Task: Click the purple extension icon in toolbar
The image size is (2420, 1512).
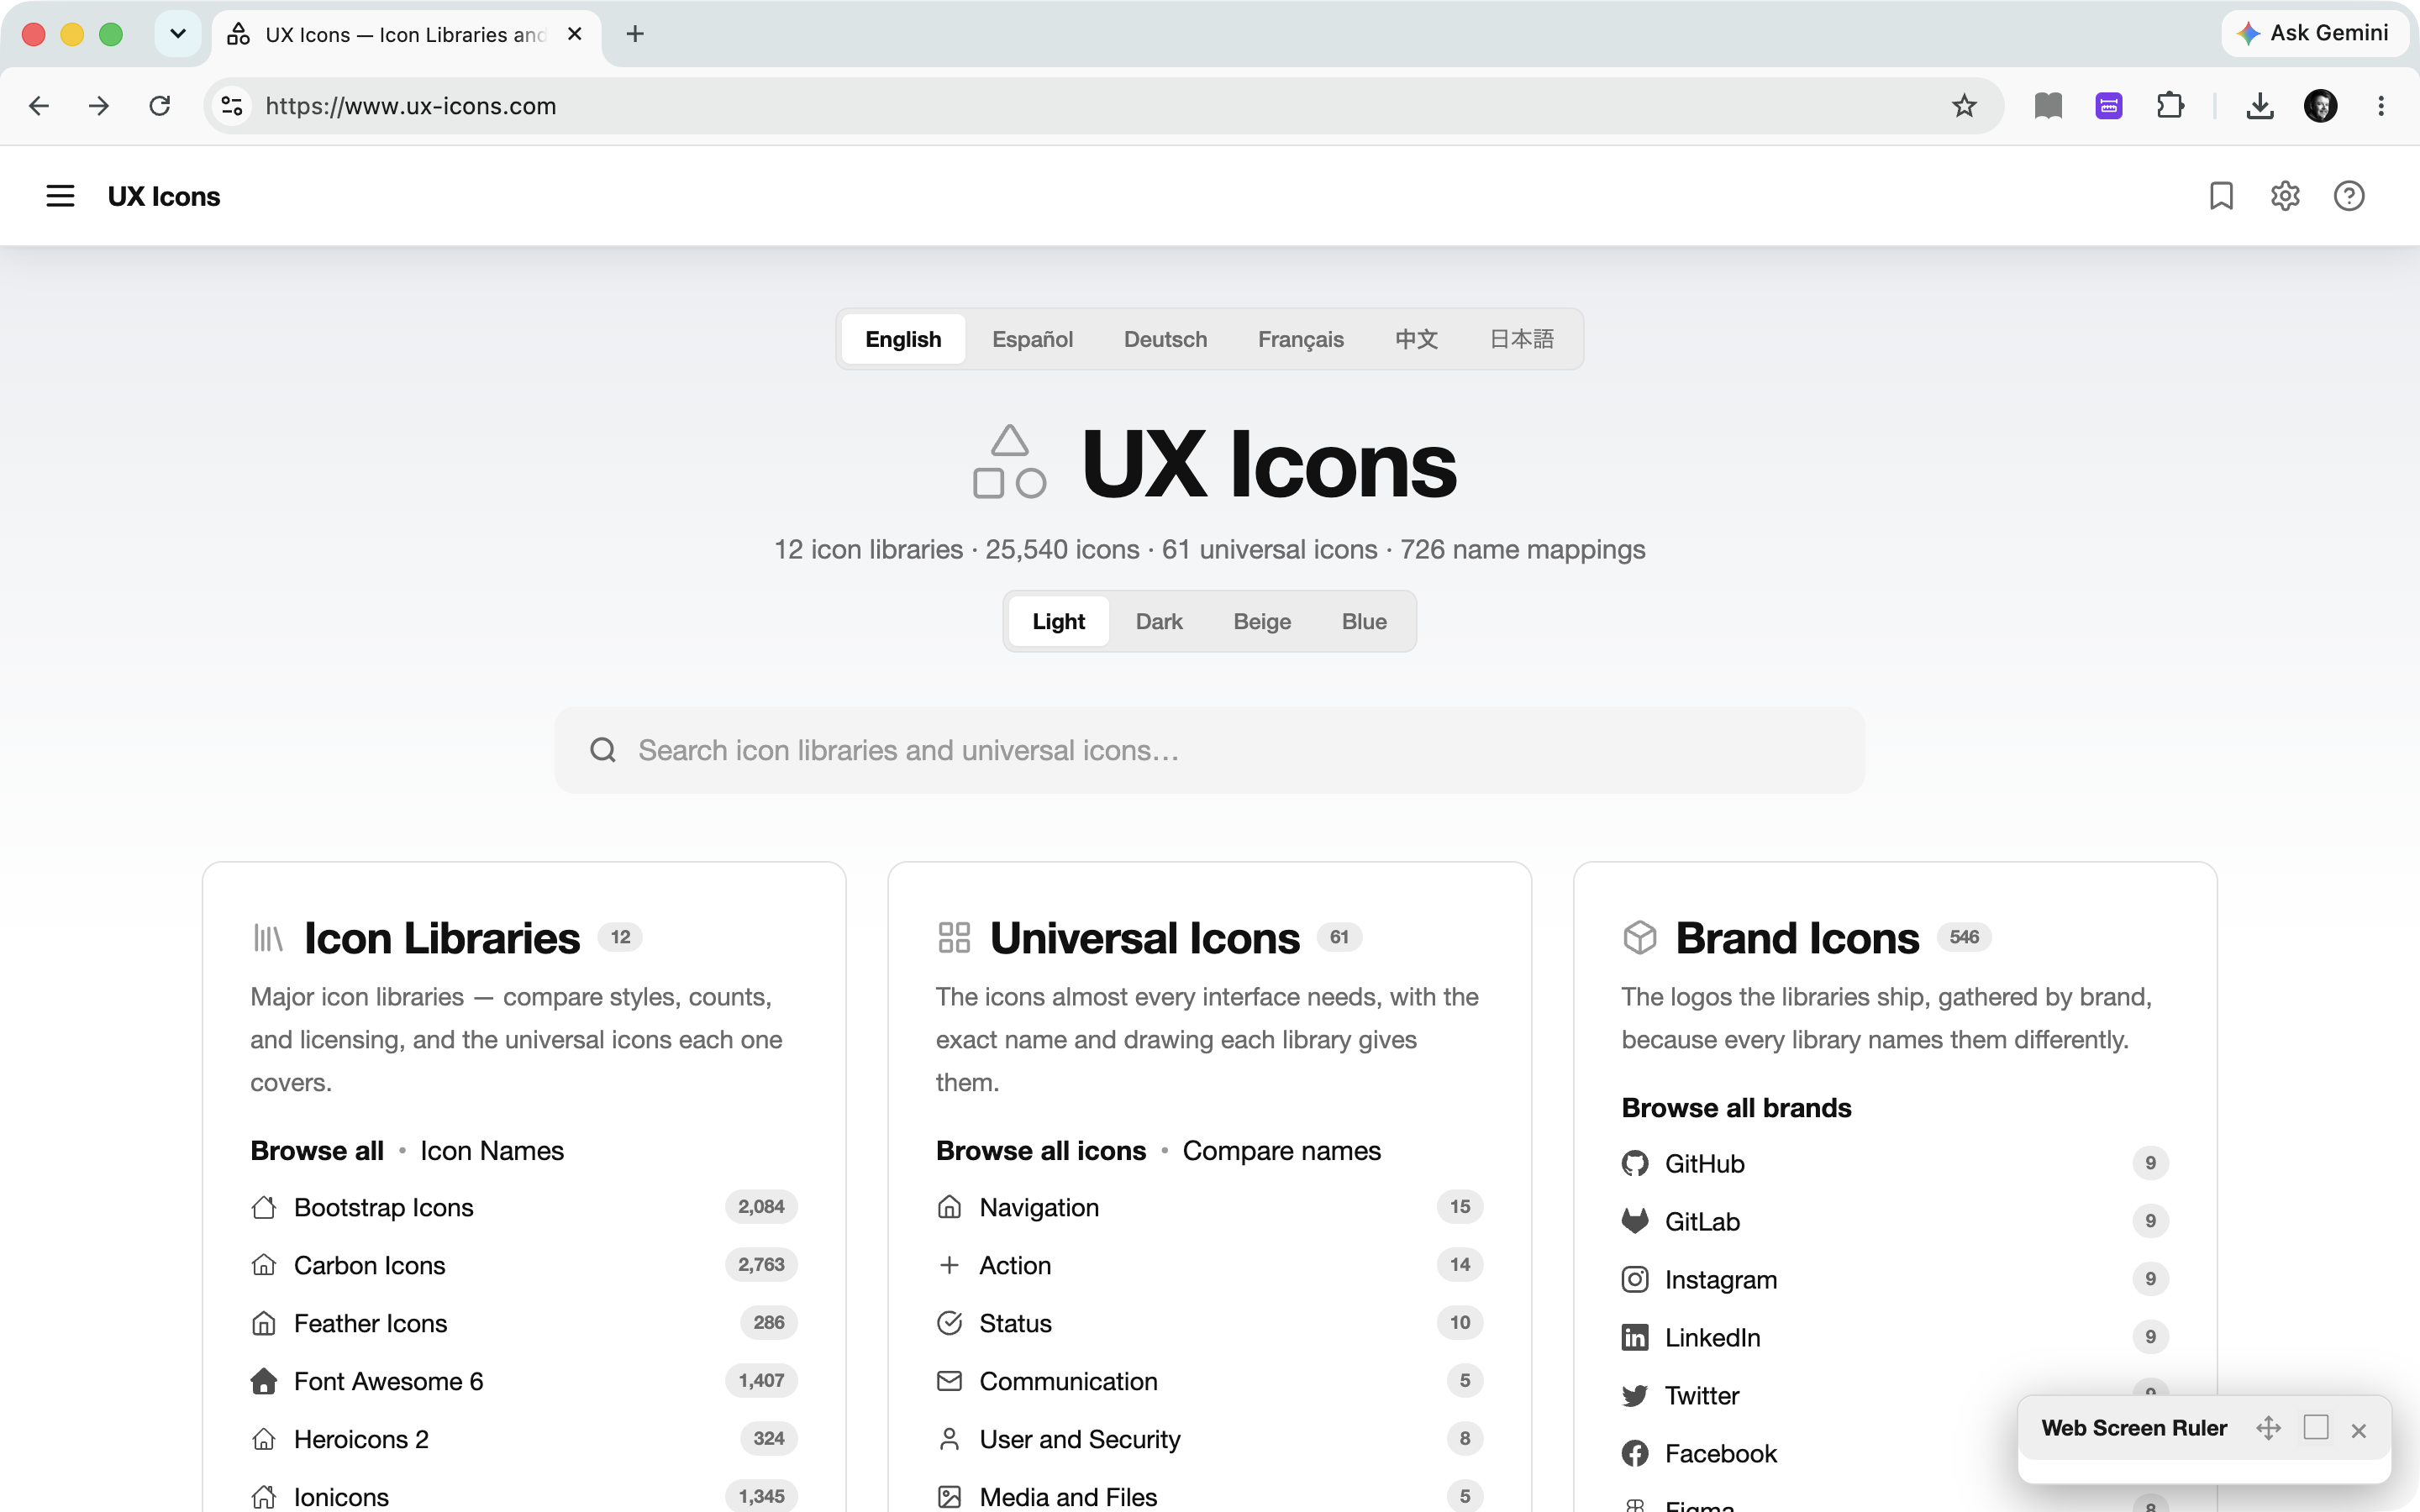Action: tap(2109, 106)
